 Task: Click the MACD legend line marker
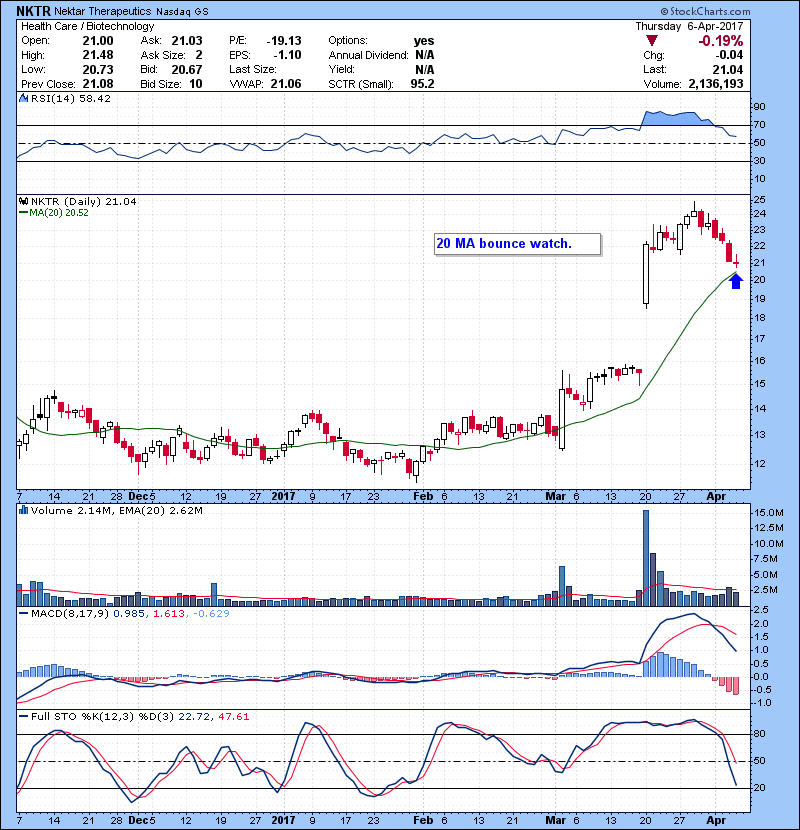point(23,614)
